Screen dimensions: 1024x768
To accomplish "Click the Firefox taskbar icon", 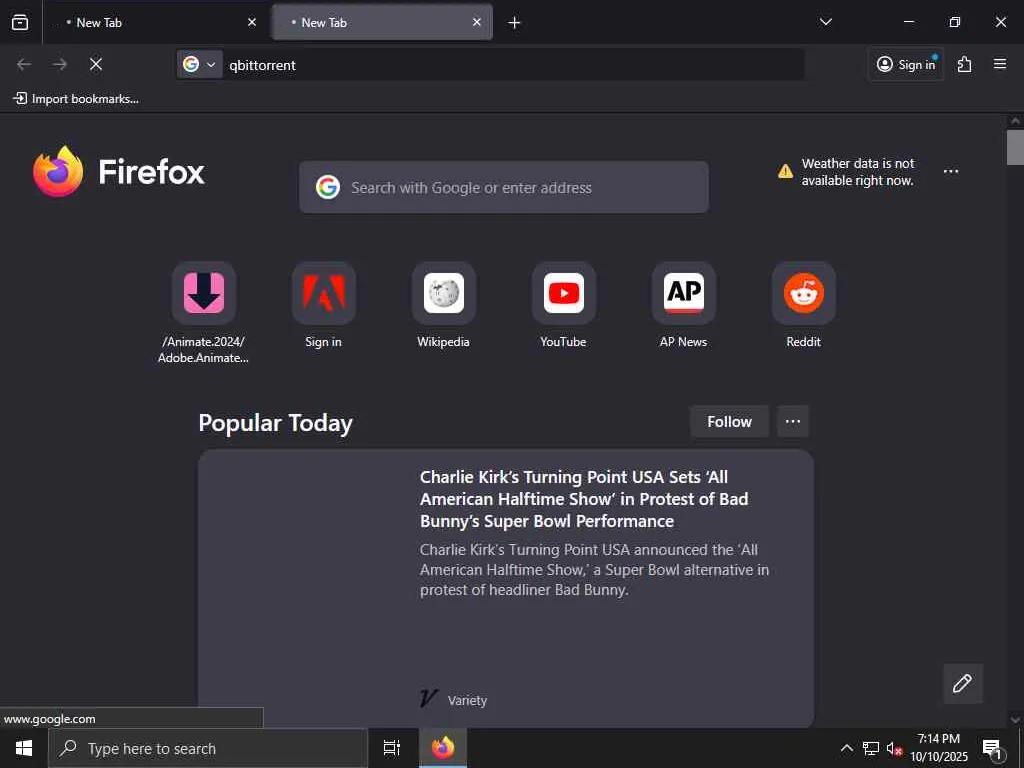I will tap(443, 748).
